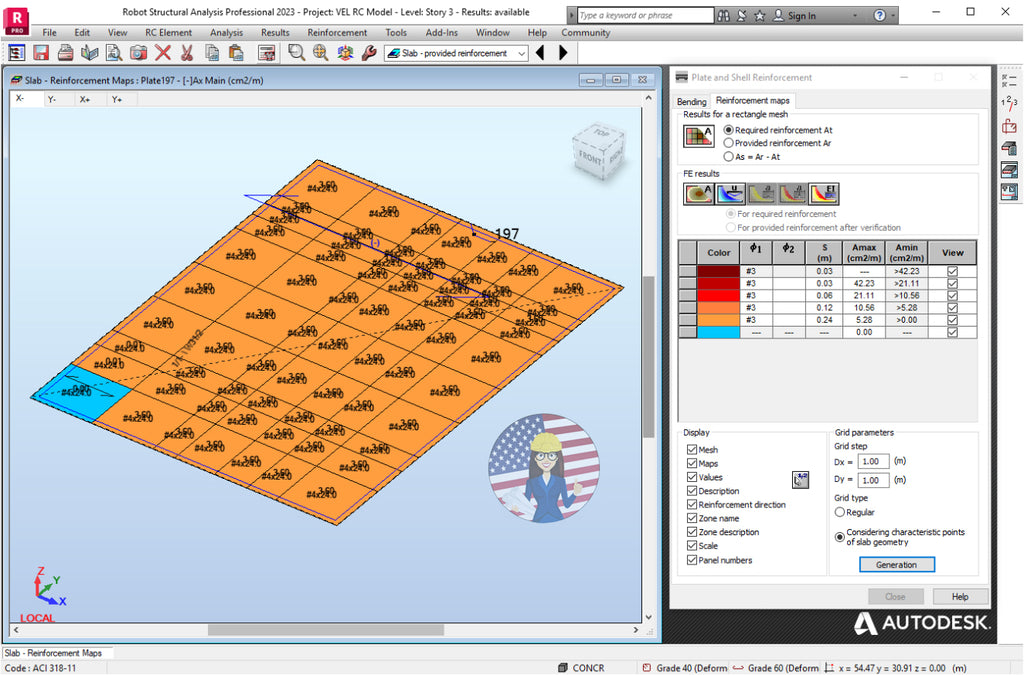Open the Required reinforcement map icon above radio buttons

pos(698,135)
